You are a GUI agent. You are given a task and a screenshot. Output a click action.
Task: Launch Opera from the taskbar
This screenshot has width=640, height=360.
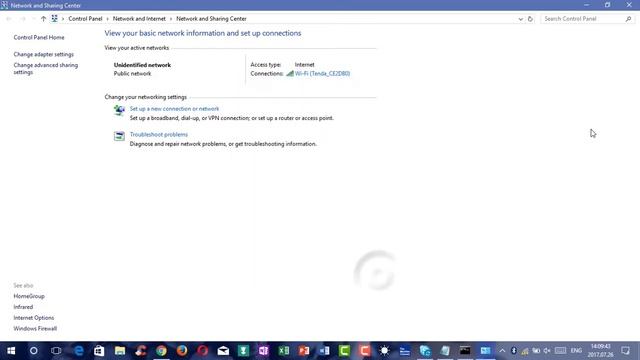pyautogui.click(x=202, y=351)
